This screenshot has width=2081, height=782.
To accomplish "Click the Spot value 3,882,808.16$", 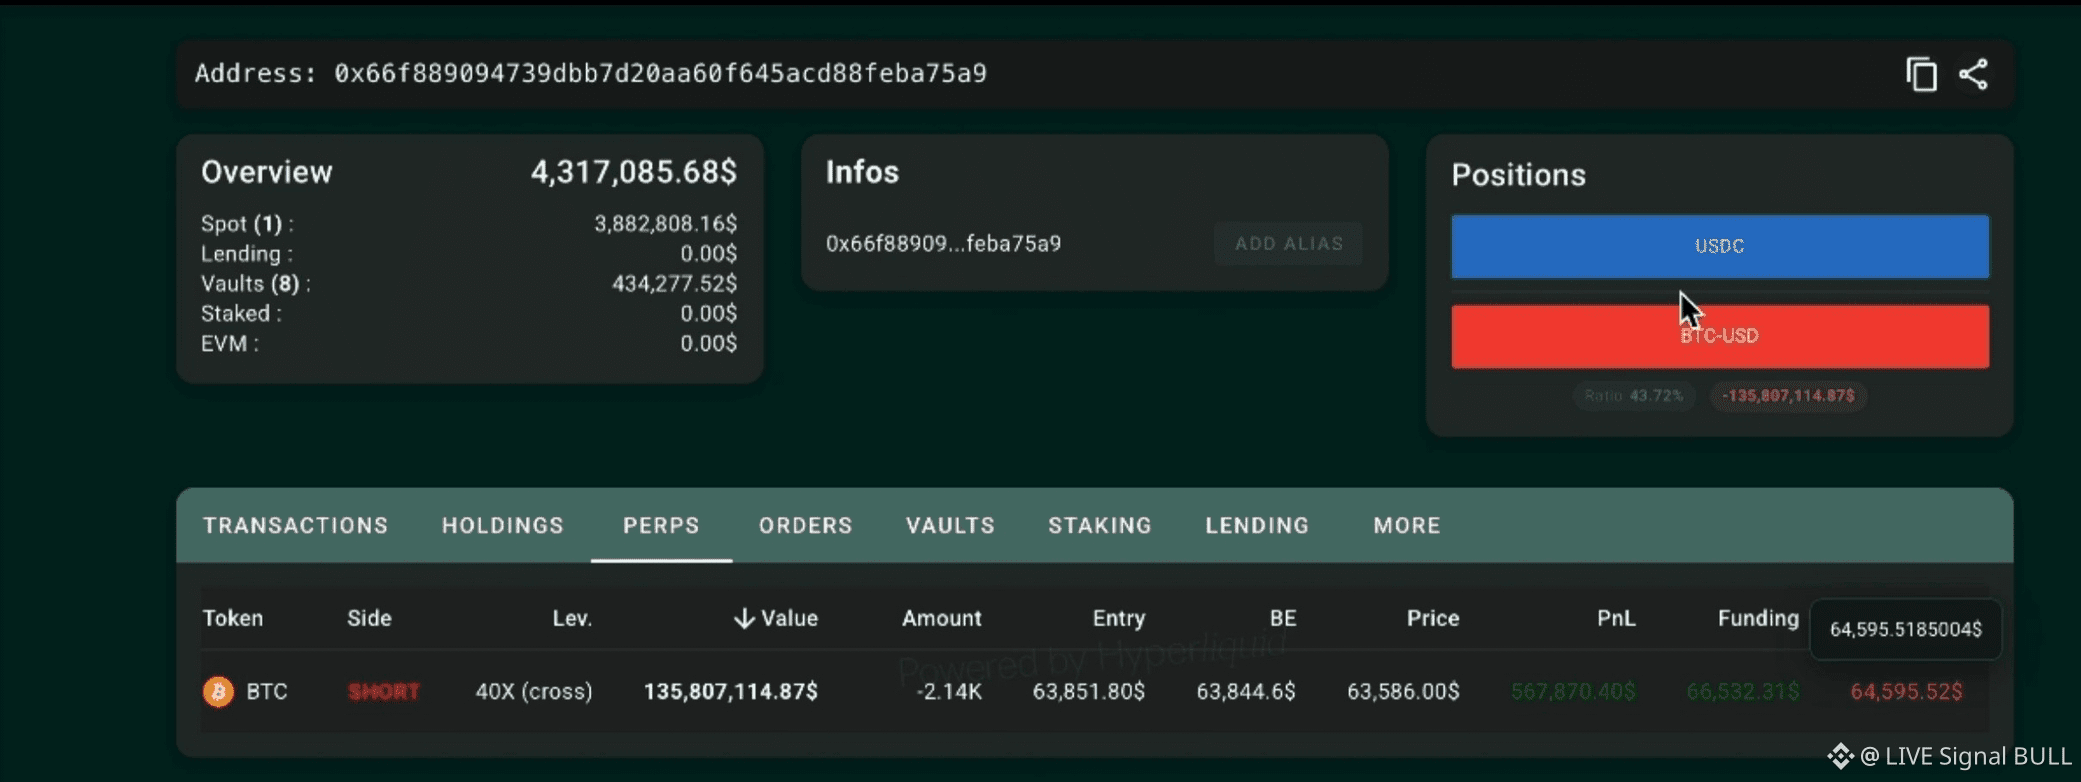I will [666, 224].
